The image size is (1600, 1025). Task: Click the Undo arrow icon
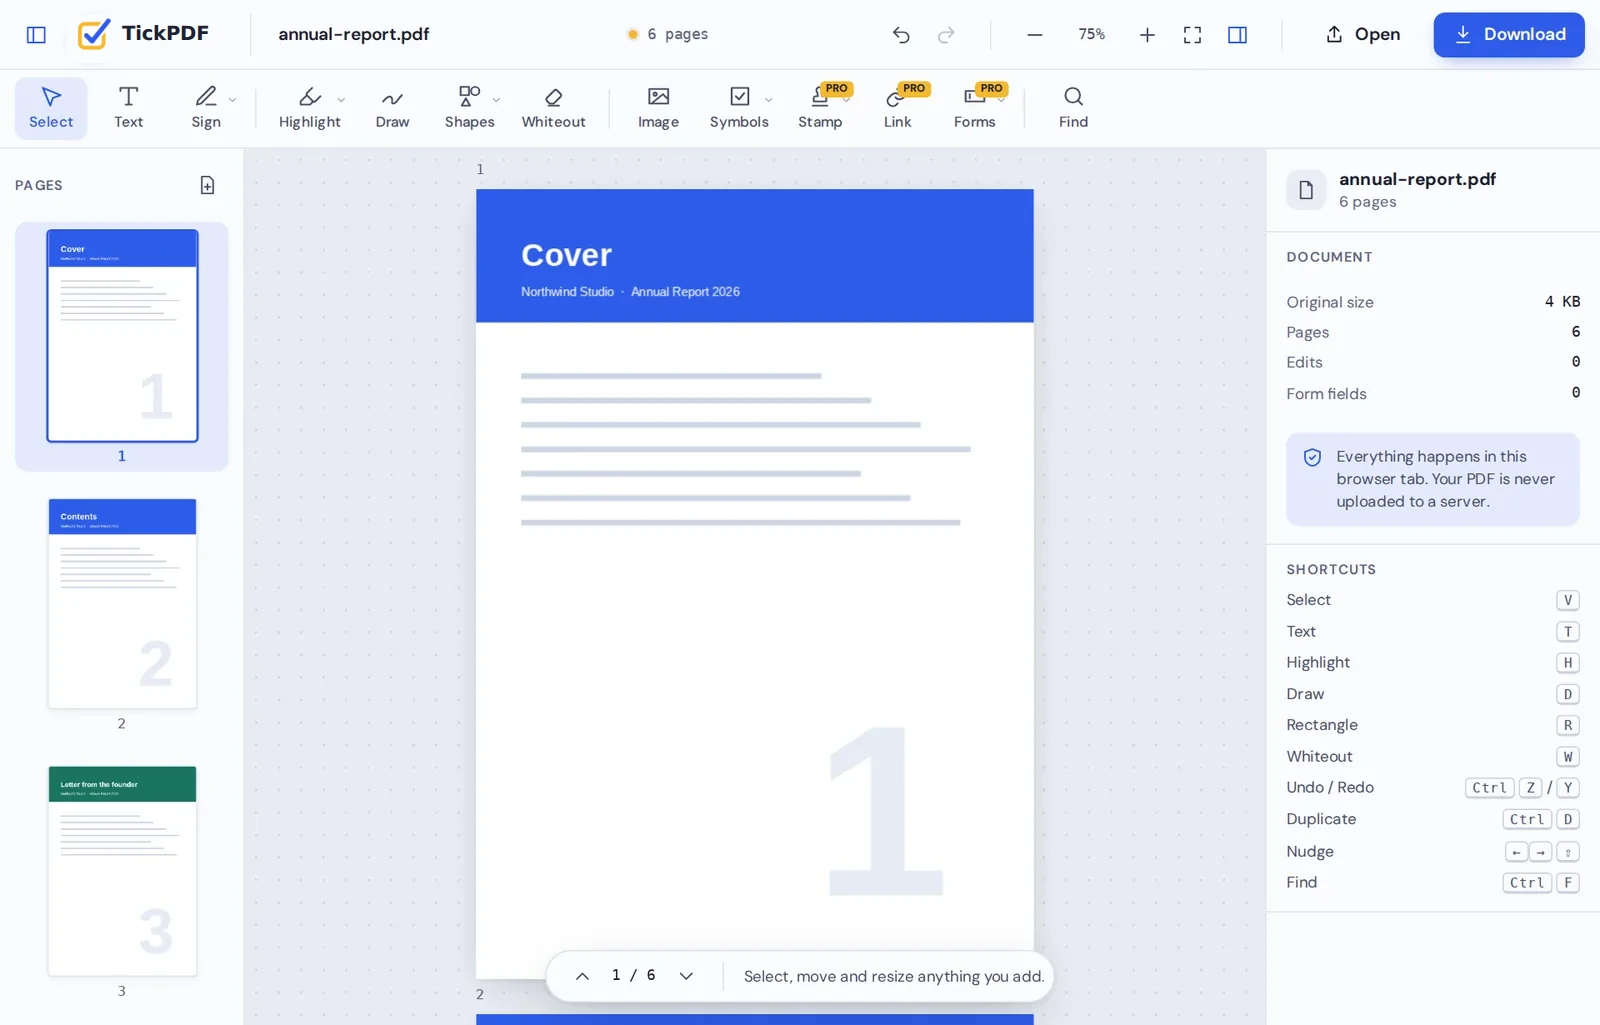point(901,34)
